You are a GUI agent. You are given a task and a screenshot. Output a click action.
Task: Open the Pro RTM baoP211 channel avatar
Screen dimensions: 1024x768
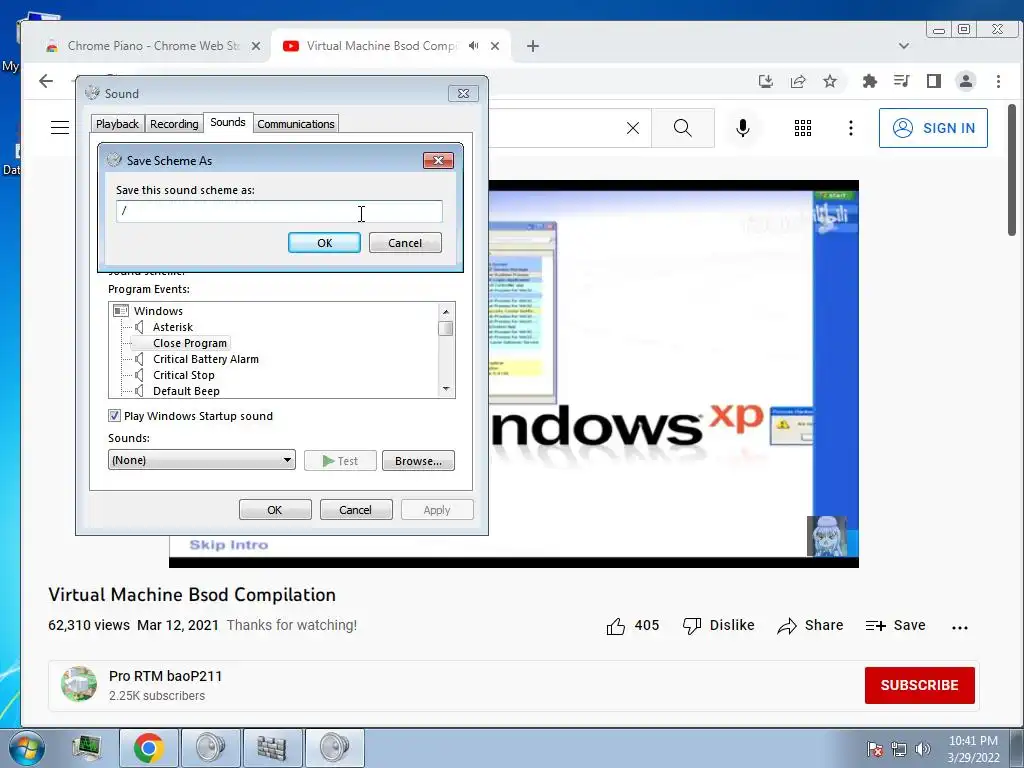tap(79, 684)
